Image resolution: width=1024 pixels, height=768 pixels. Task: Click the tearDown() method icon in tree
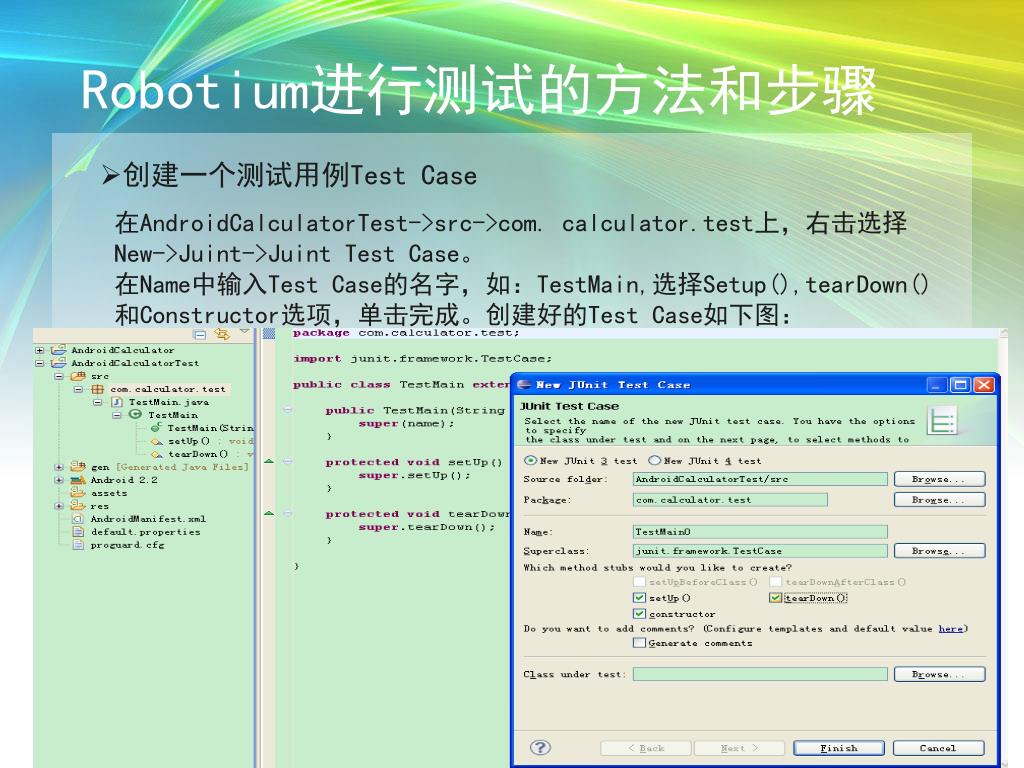click(156, 455)
